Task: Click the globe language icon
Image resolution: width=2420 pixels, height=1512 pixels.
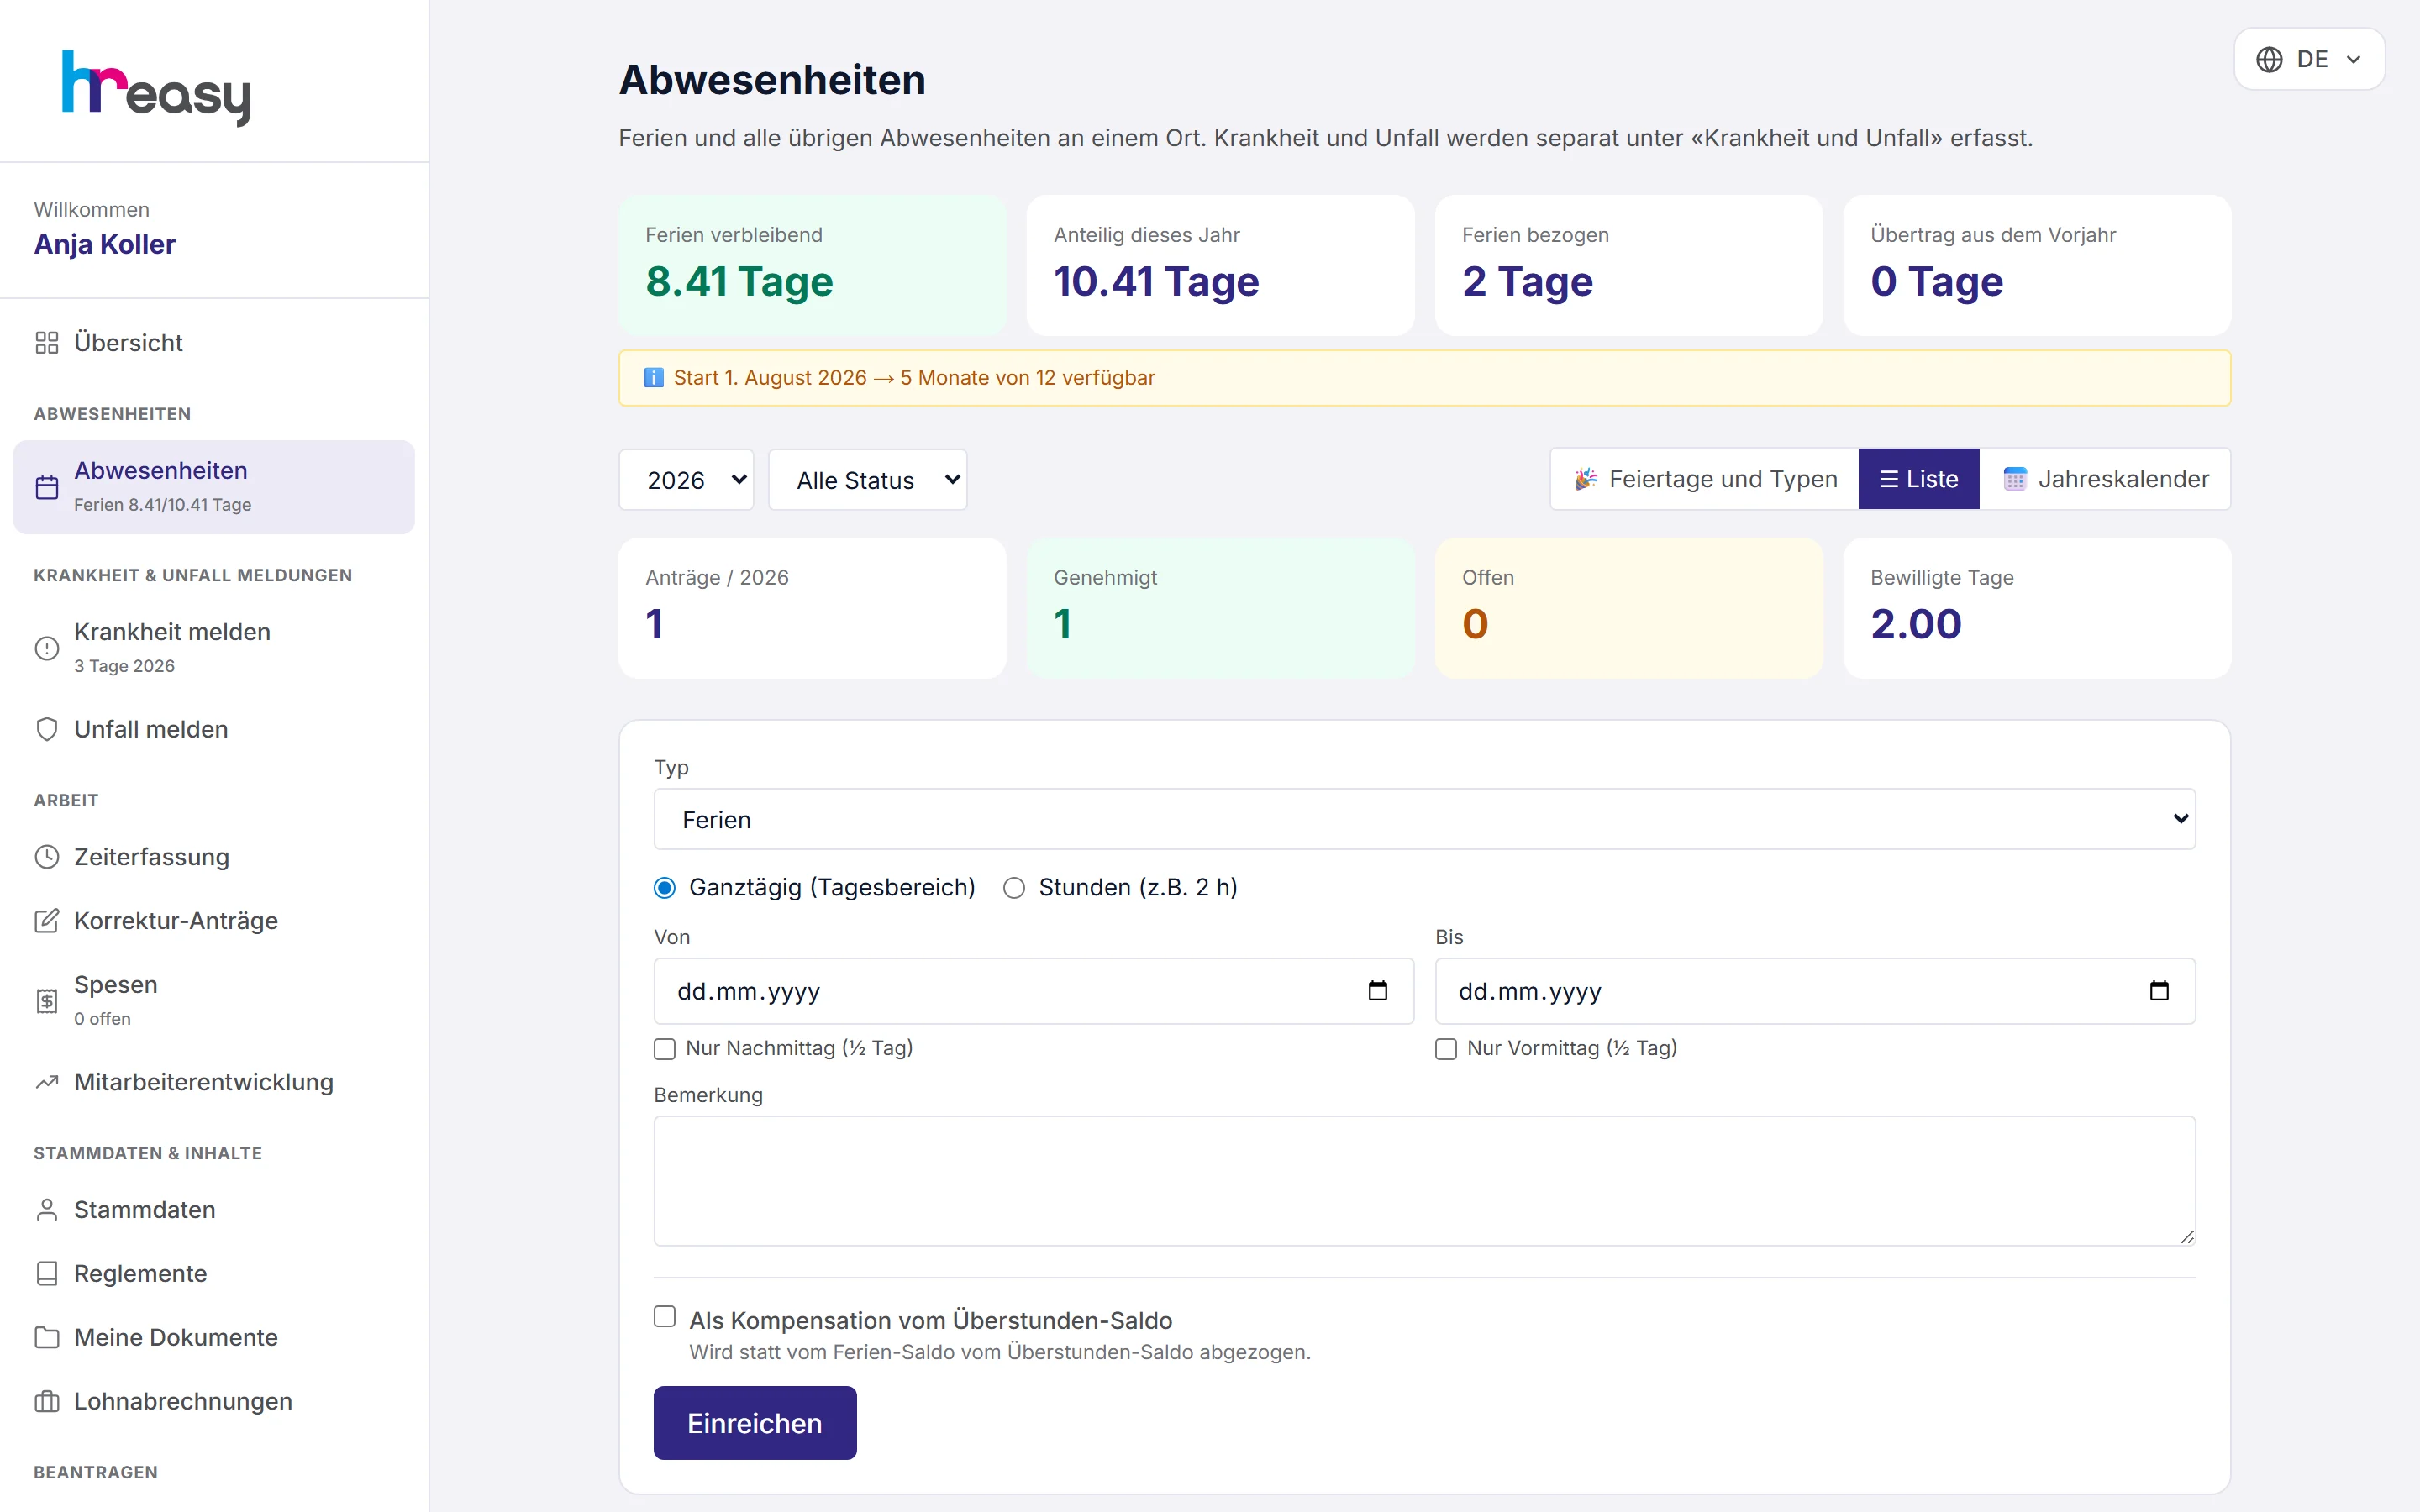Action: 2269,60
